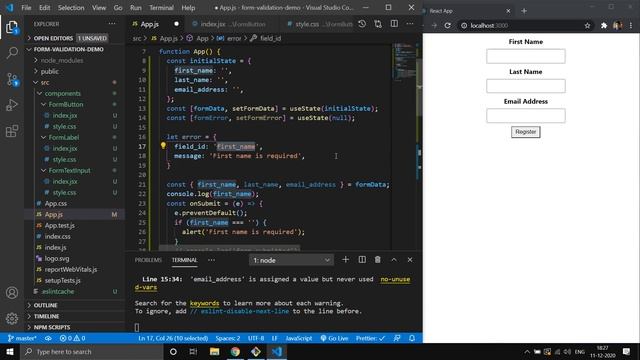Image resolution: width=640 pixels, height=360 pixels.
Task: Click JavaScript language mode in status bar
Action: [x=299, y=338]
